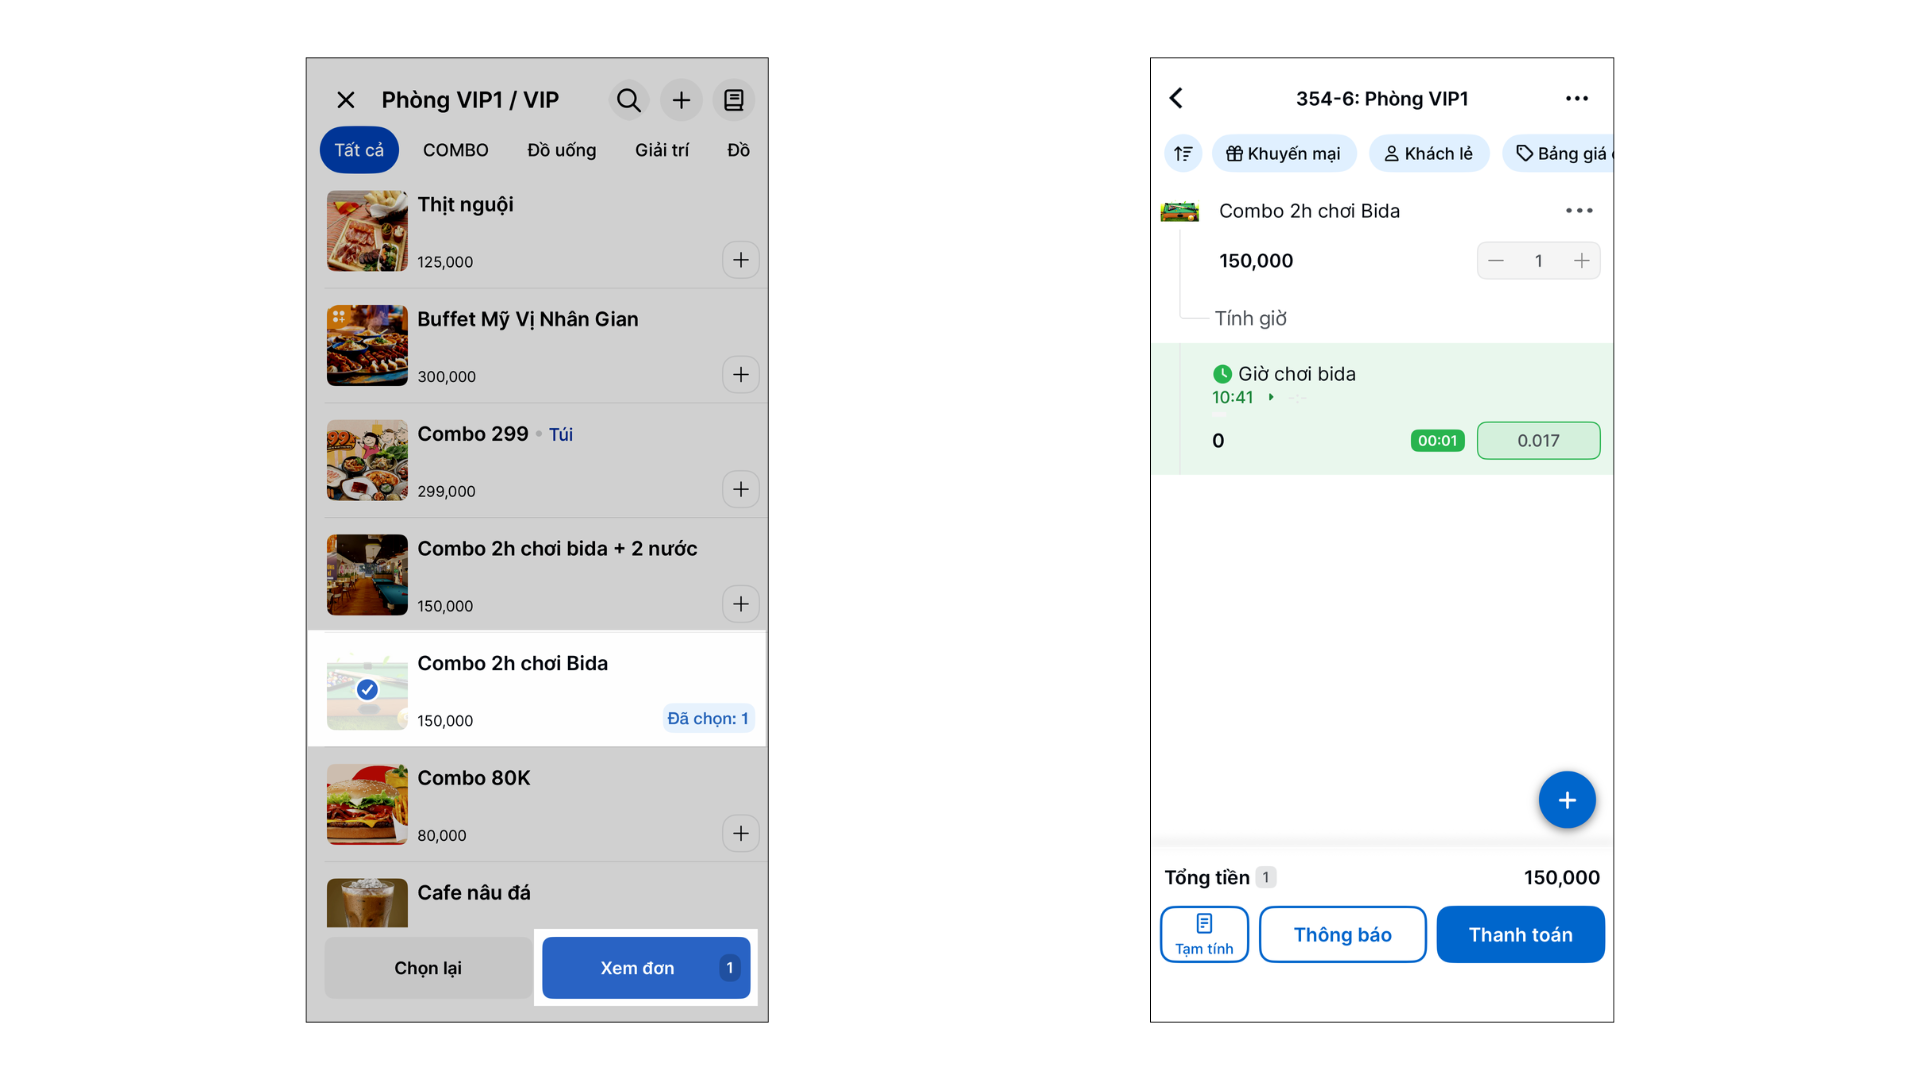This screenshot has height=1080, width=1920.
Task: Add Combo 80K using its plus icon
Action: [x=741, y=833]
